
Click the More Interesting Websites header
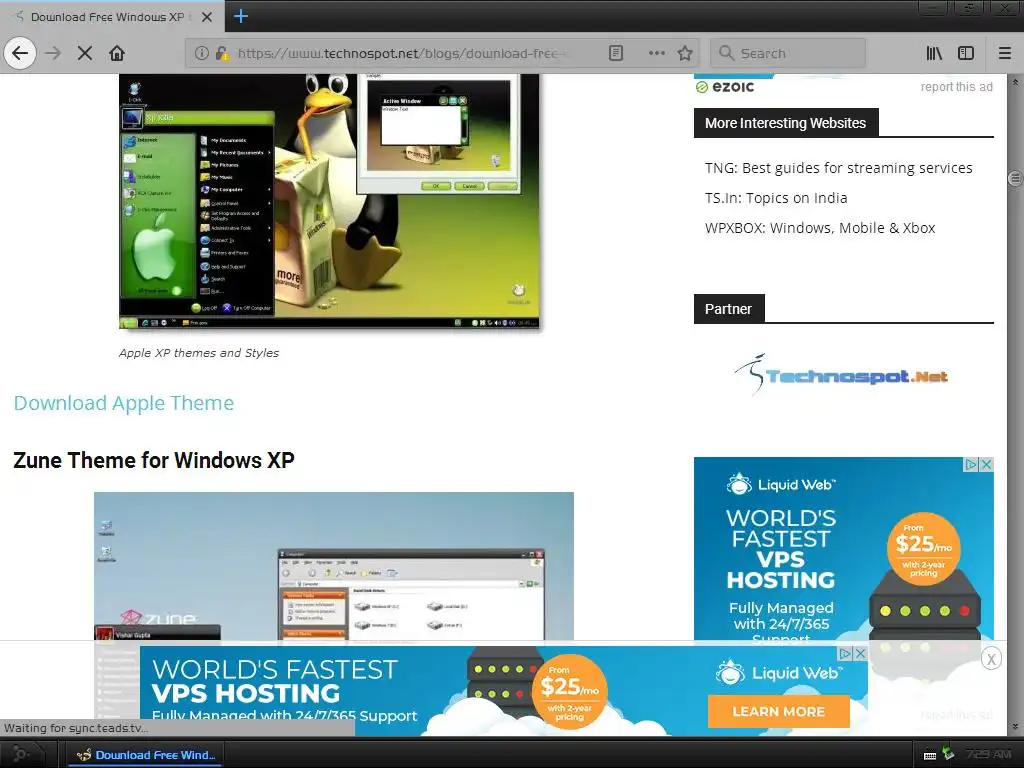click(786, 123)
